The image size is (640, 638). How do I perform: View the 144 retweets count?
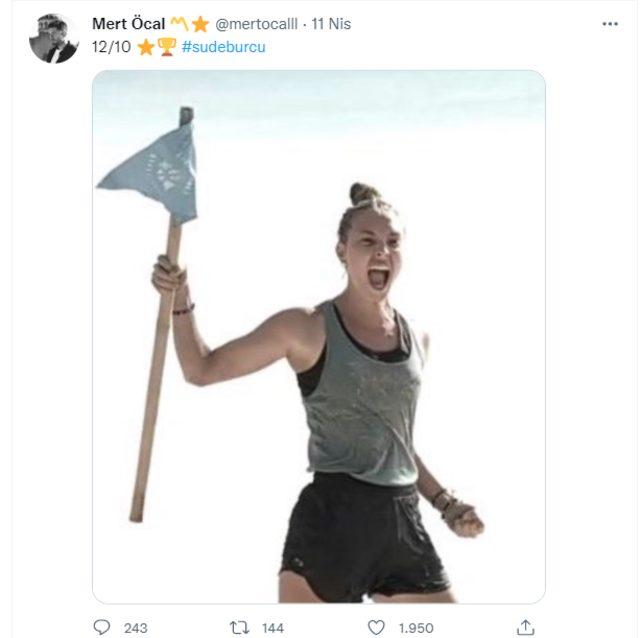pos(273,628)
